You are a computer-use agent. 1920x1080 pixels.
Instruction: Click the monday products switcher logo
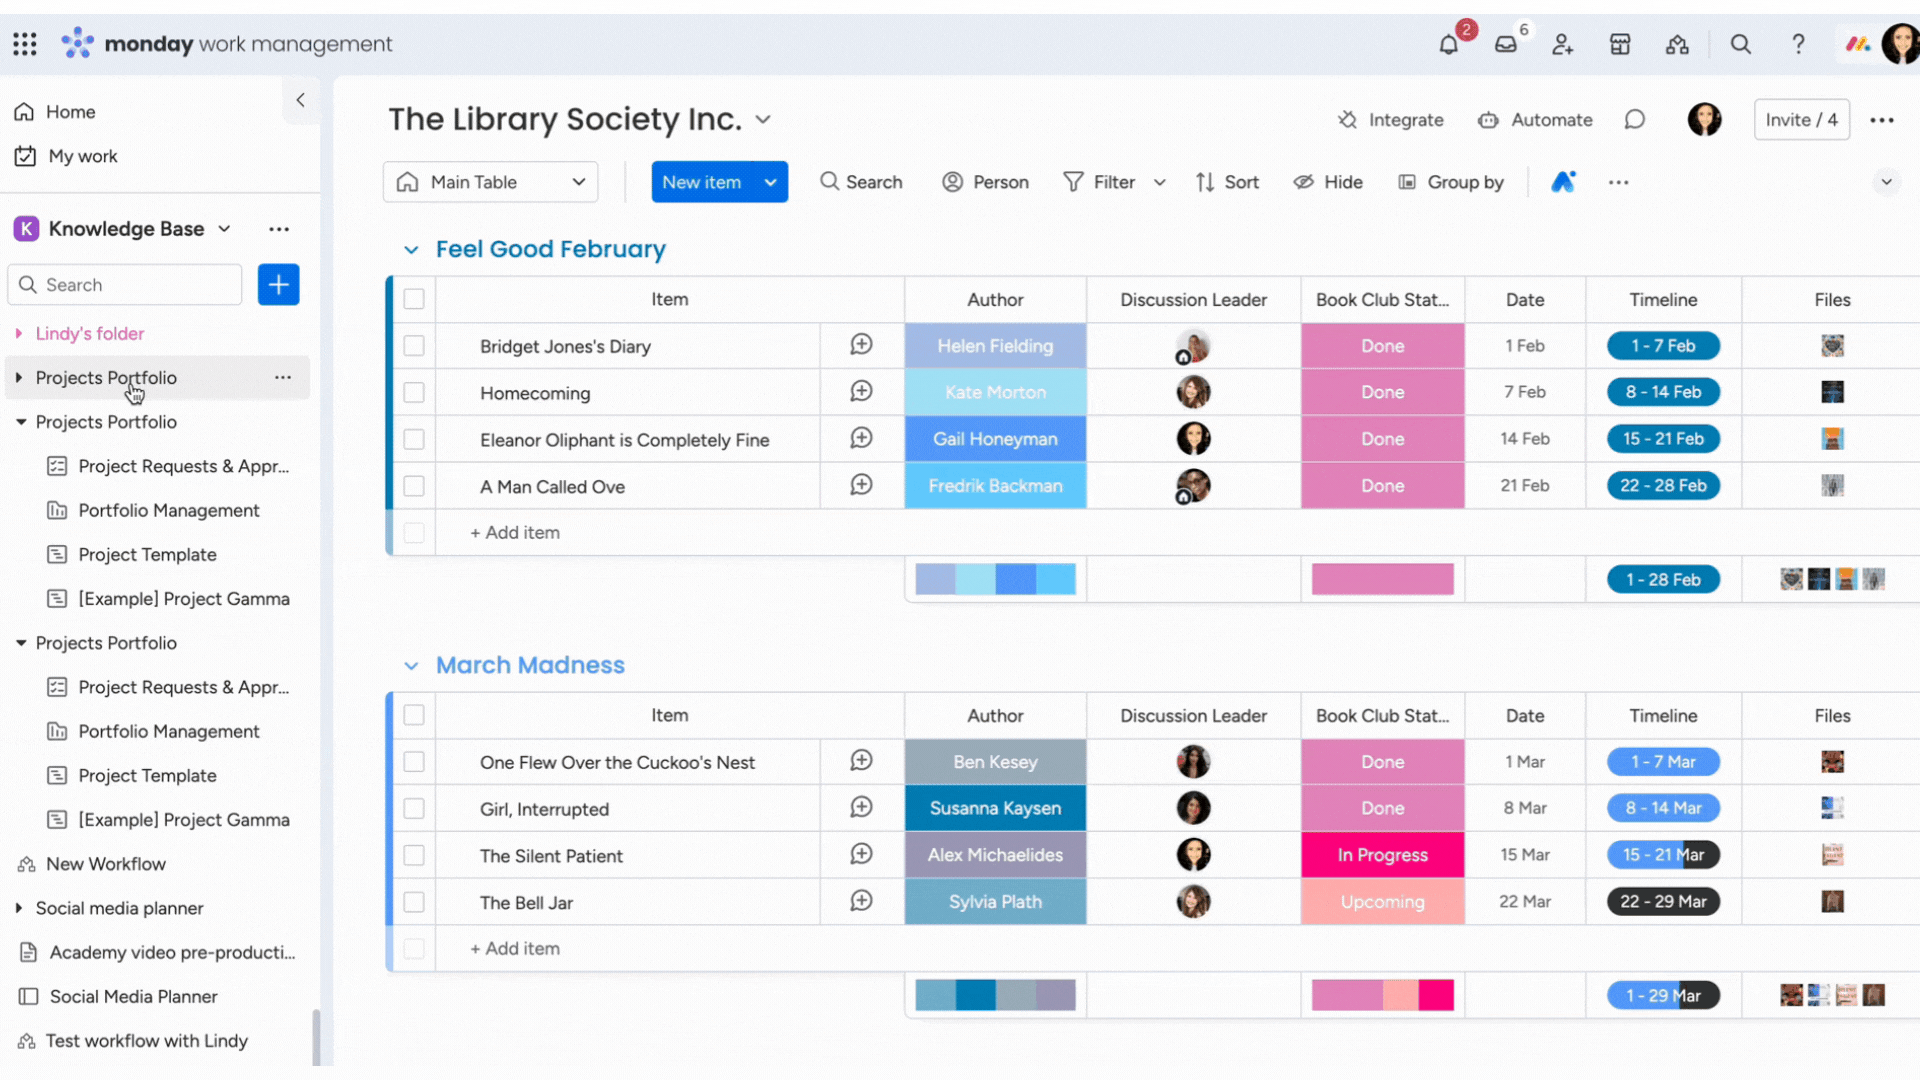pyautogui.click(x=1858, y=44)
